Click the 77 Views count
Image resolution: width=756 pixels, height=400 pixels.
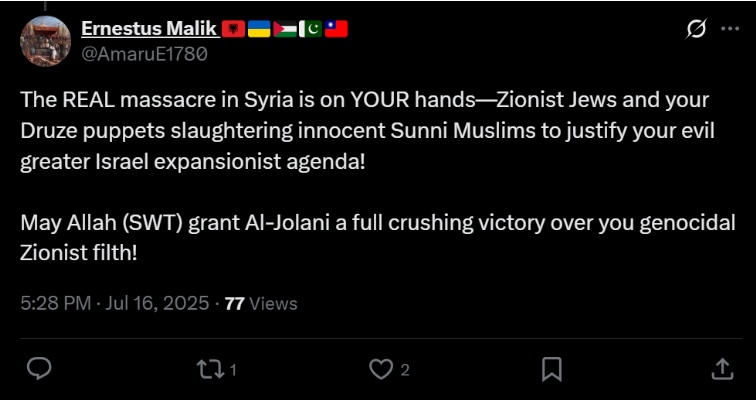(x=261, y=303)
